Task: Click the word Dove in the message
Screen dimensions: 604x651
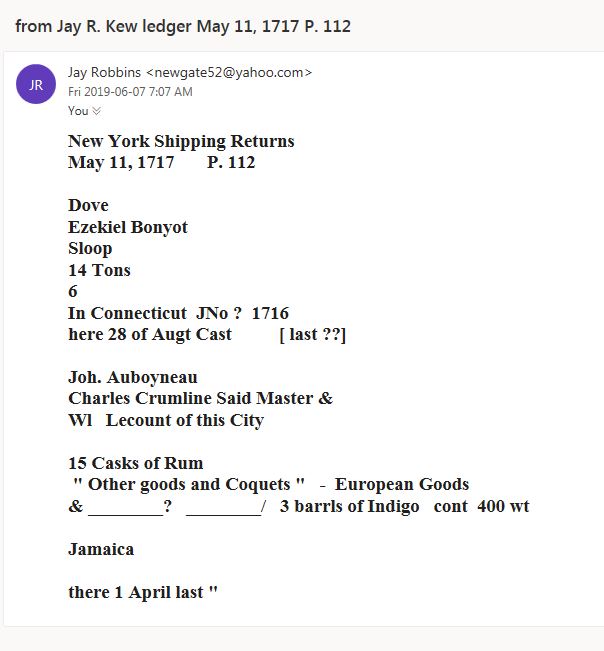Action: (x=88, y=206)
